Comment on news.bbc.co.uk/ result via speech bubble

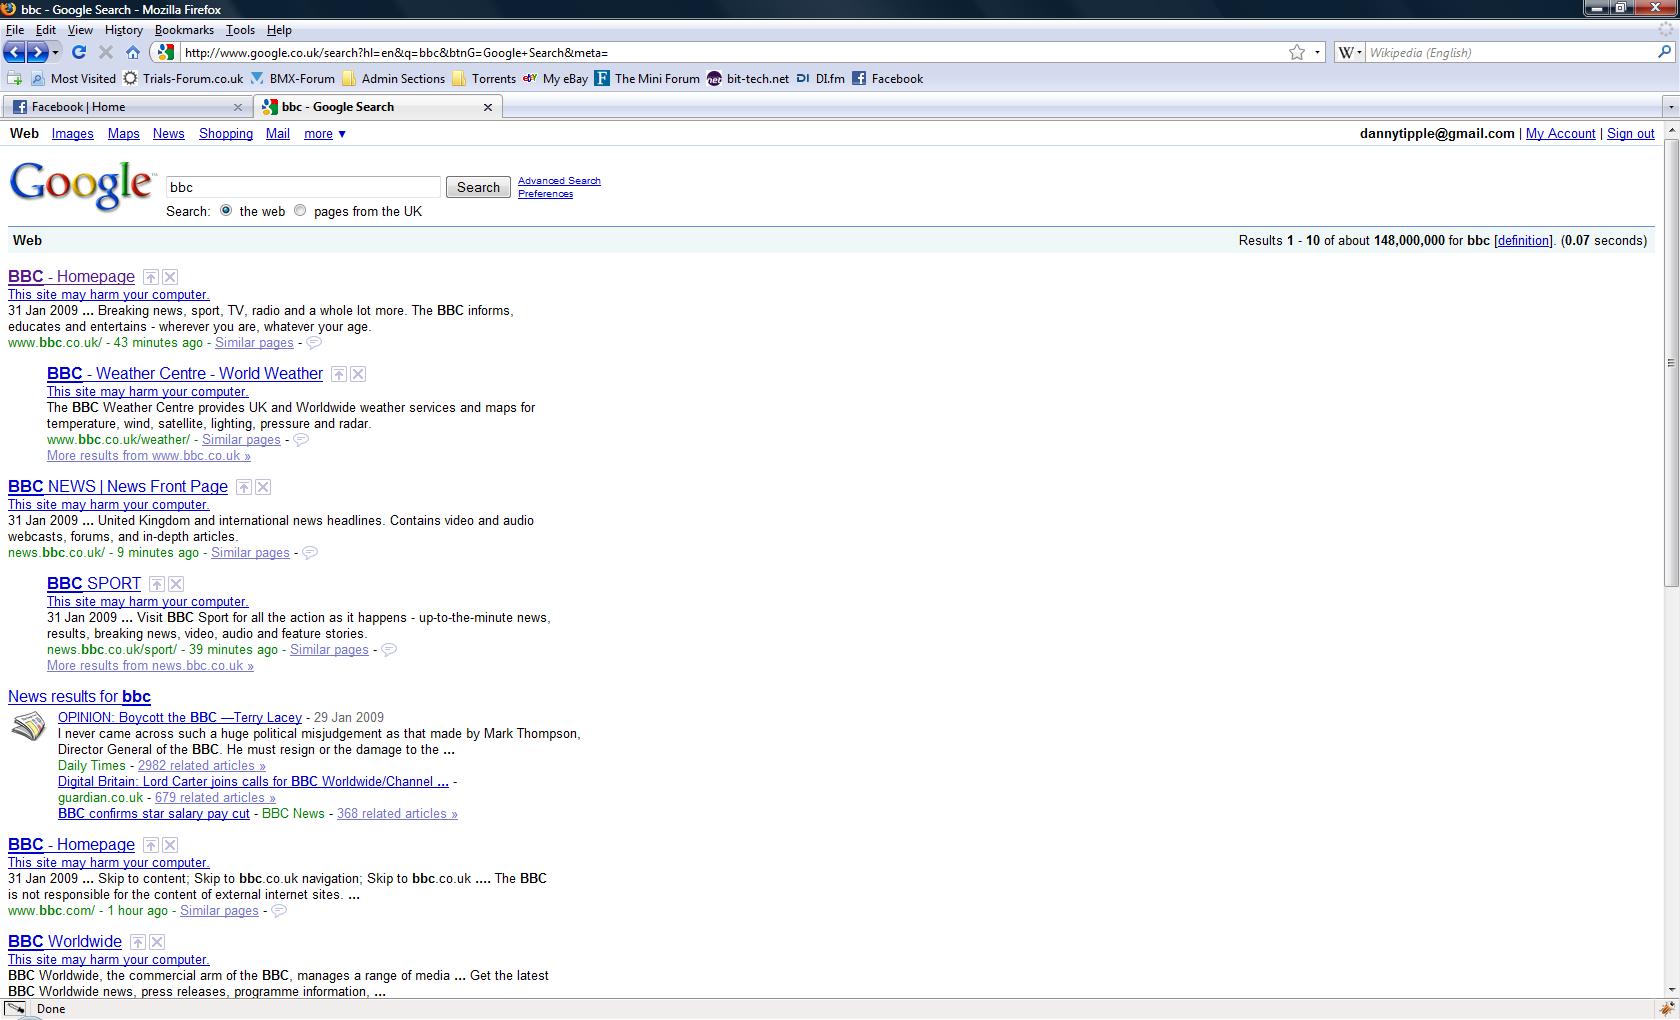pos(310,553)
